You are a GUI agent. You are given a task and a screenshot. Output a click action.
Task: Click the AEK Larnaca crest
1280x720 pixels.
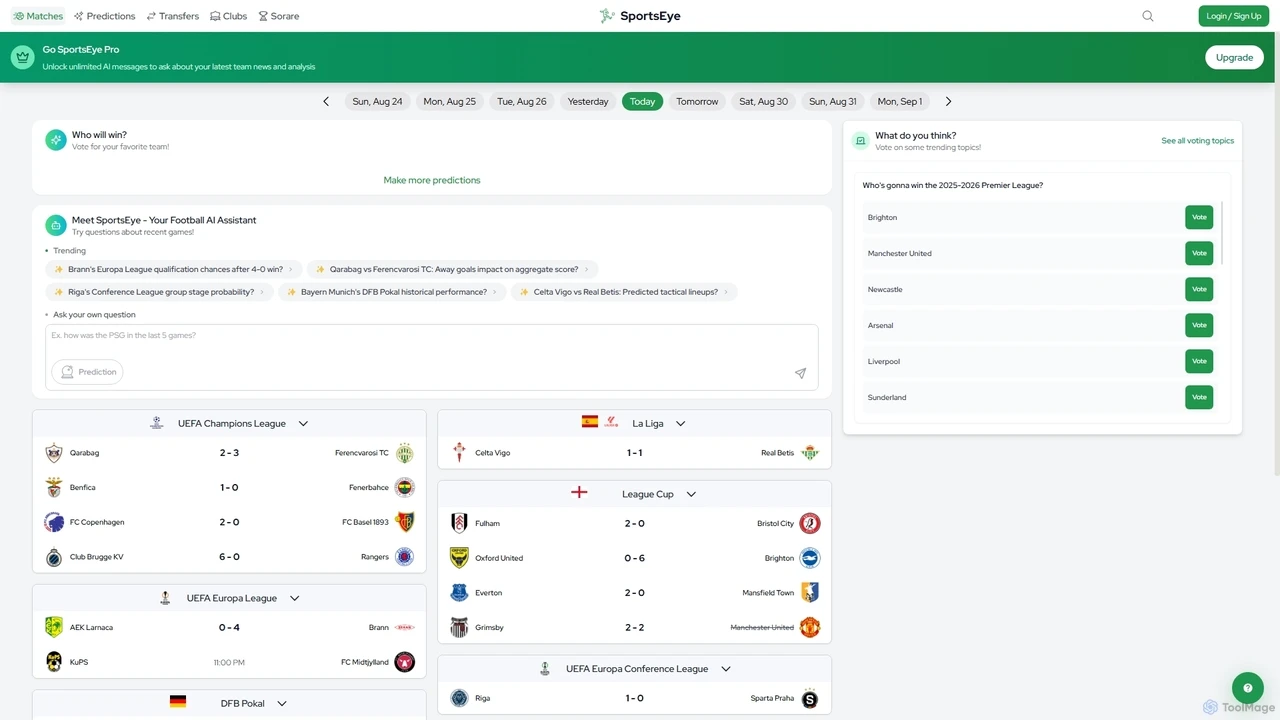54,627
